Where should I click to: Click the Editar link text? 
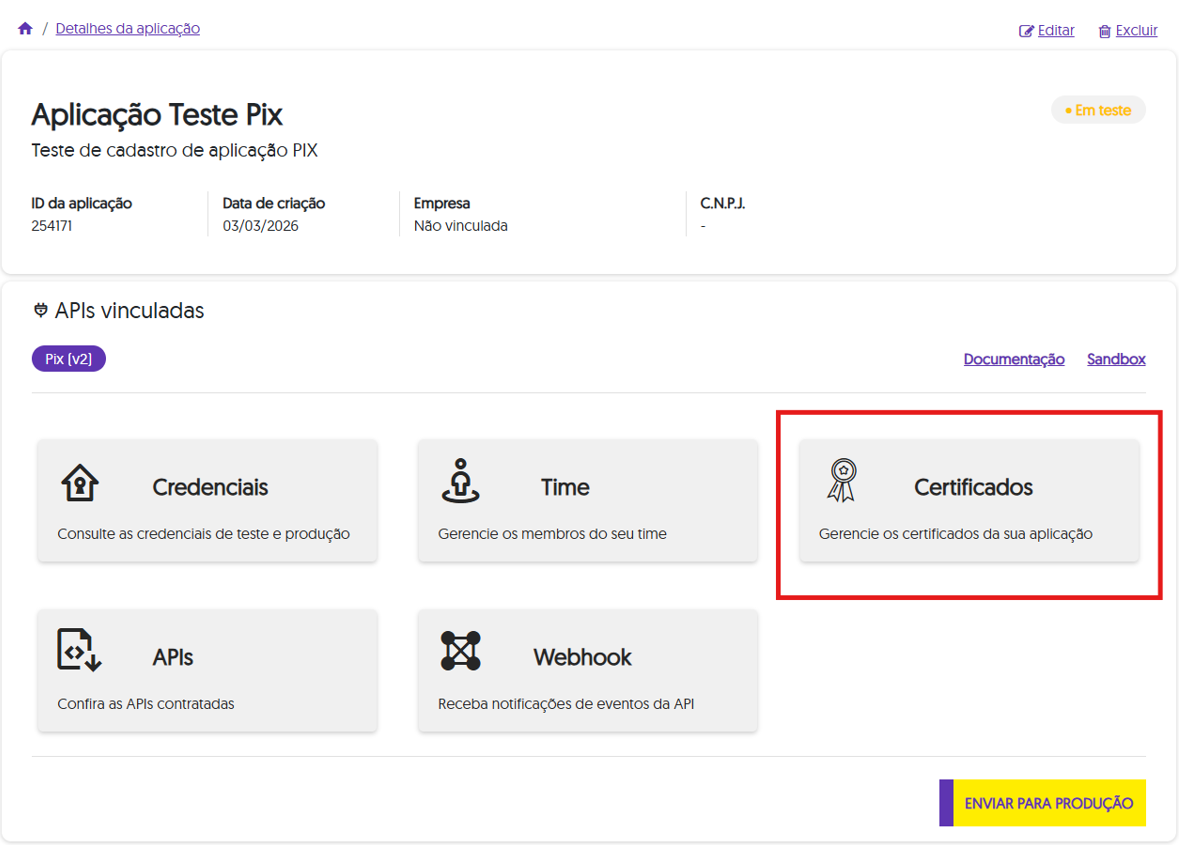pos(1056,31)
